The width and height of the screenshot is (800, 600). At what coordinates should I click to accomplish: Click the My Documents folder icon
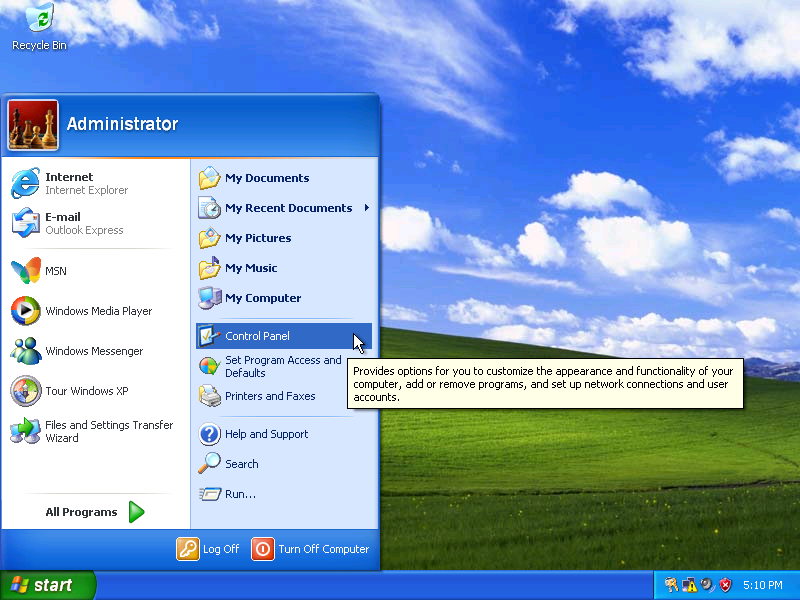pyautogui.click(x=210, y=178)
